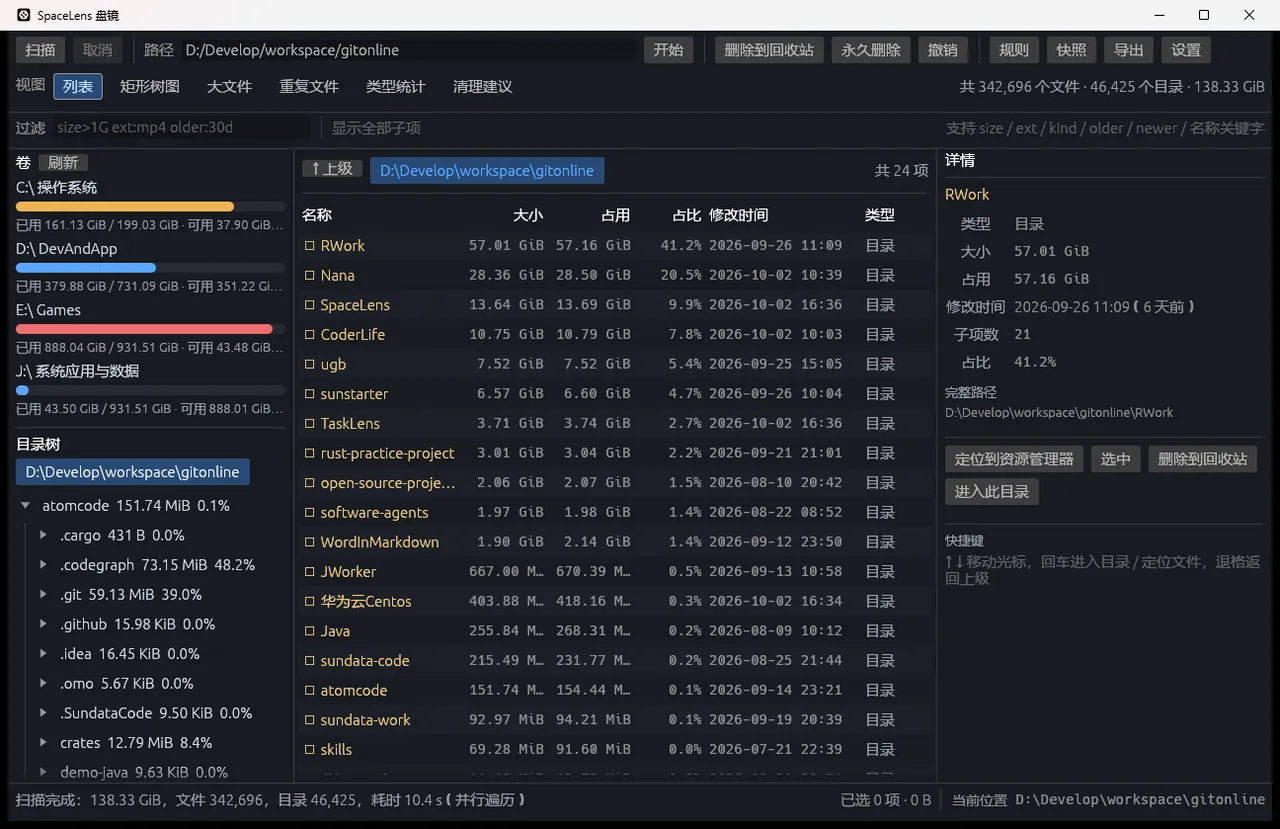Click the folder icon beside skills
The height and width of the screenshot is (829, 1280).
[x=310, y=749]
